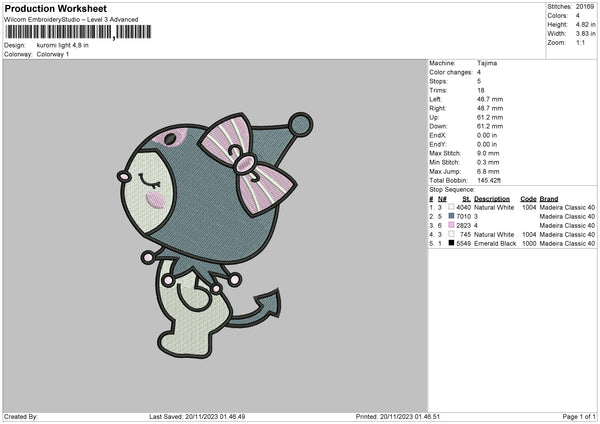600x424 pixels.
Task: Click the Max Stitch value 9.0 mm
Action: [488, 153]
